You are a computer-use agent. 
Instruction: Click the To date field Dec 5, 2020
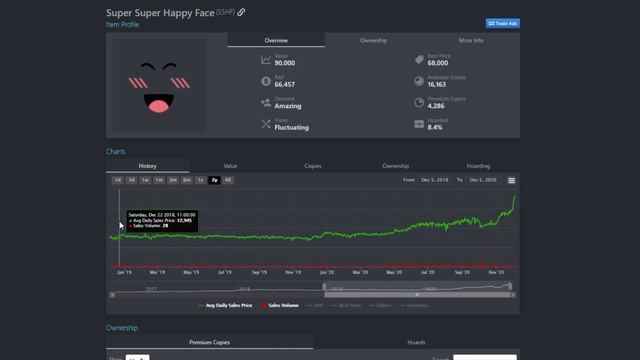pyautogui.click(x=482, y=180)
